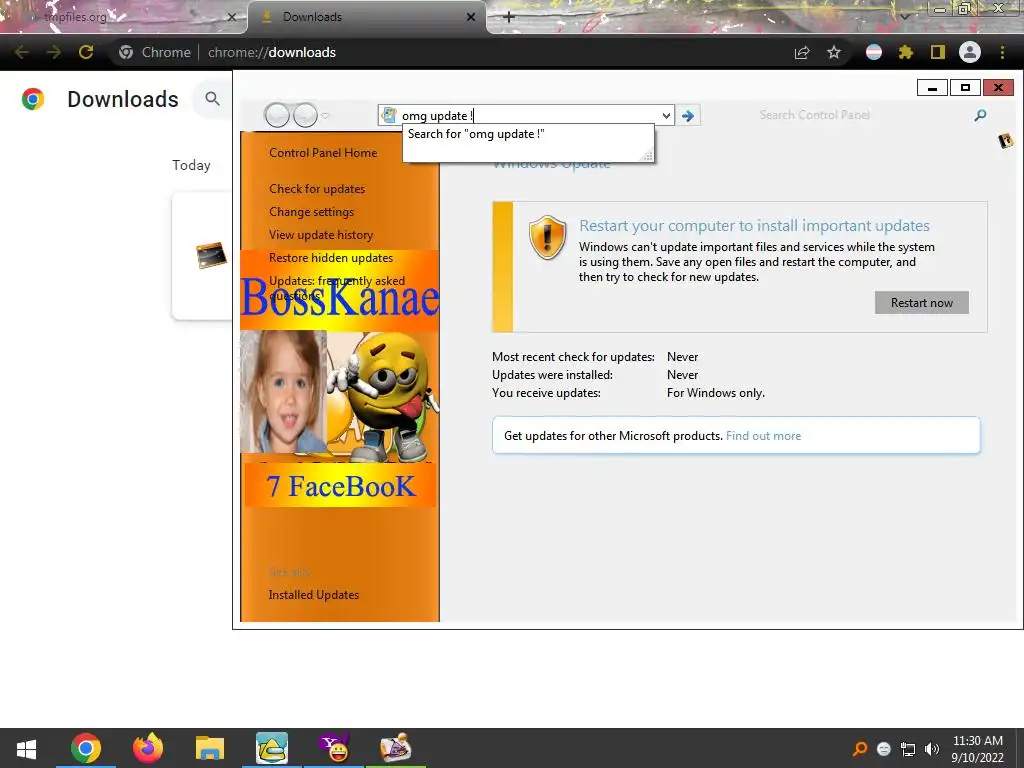Open recent pages dropdown next to nav buttons
This screenshot has width=1024, height=768.
[325, 116]
